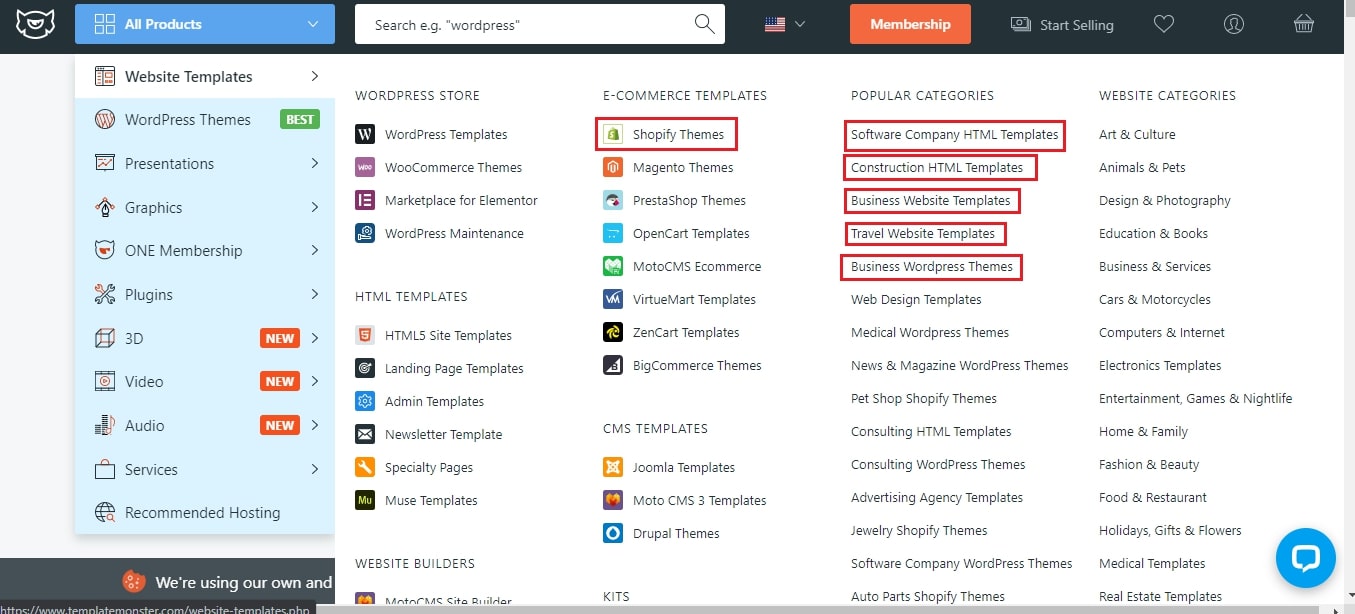Expand the Plugins submenu arrow
The height and width of the screenshot is (614, 1355).
pos(314,294)
